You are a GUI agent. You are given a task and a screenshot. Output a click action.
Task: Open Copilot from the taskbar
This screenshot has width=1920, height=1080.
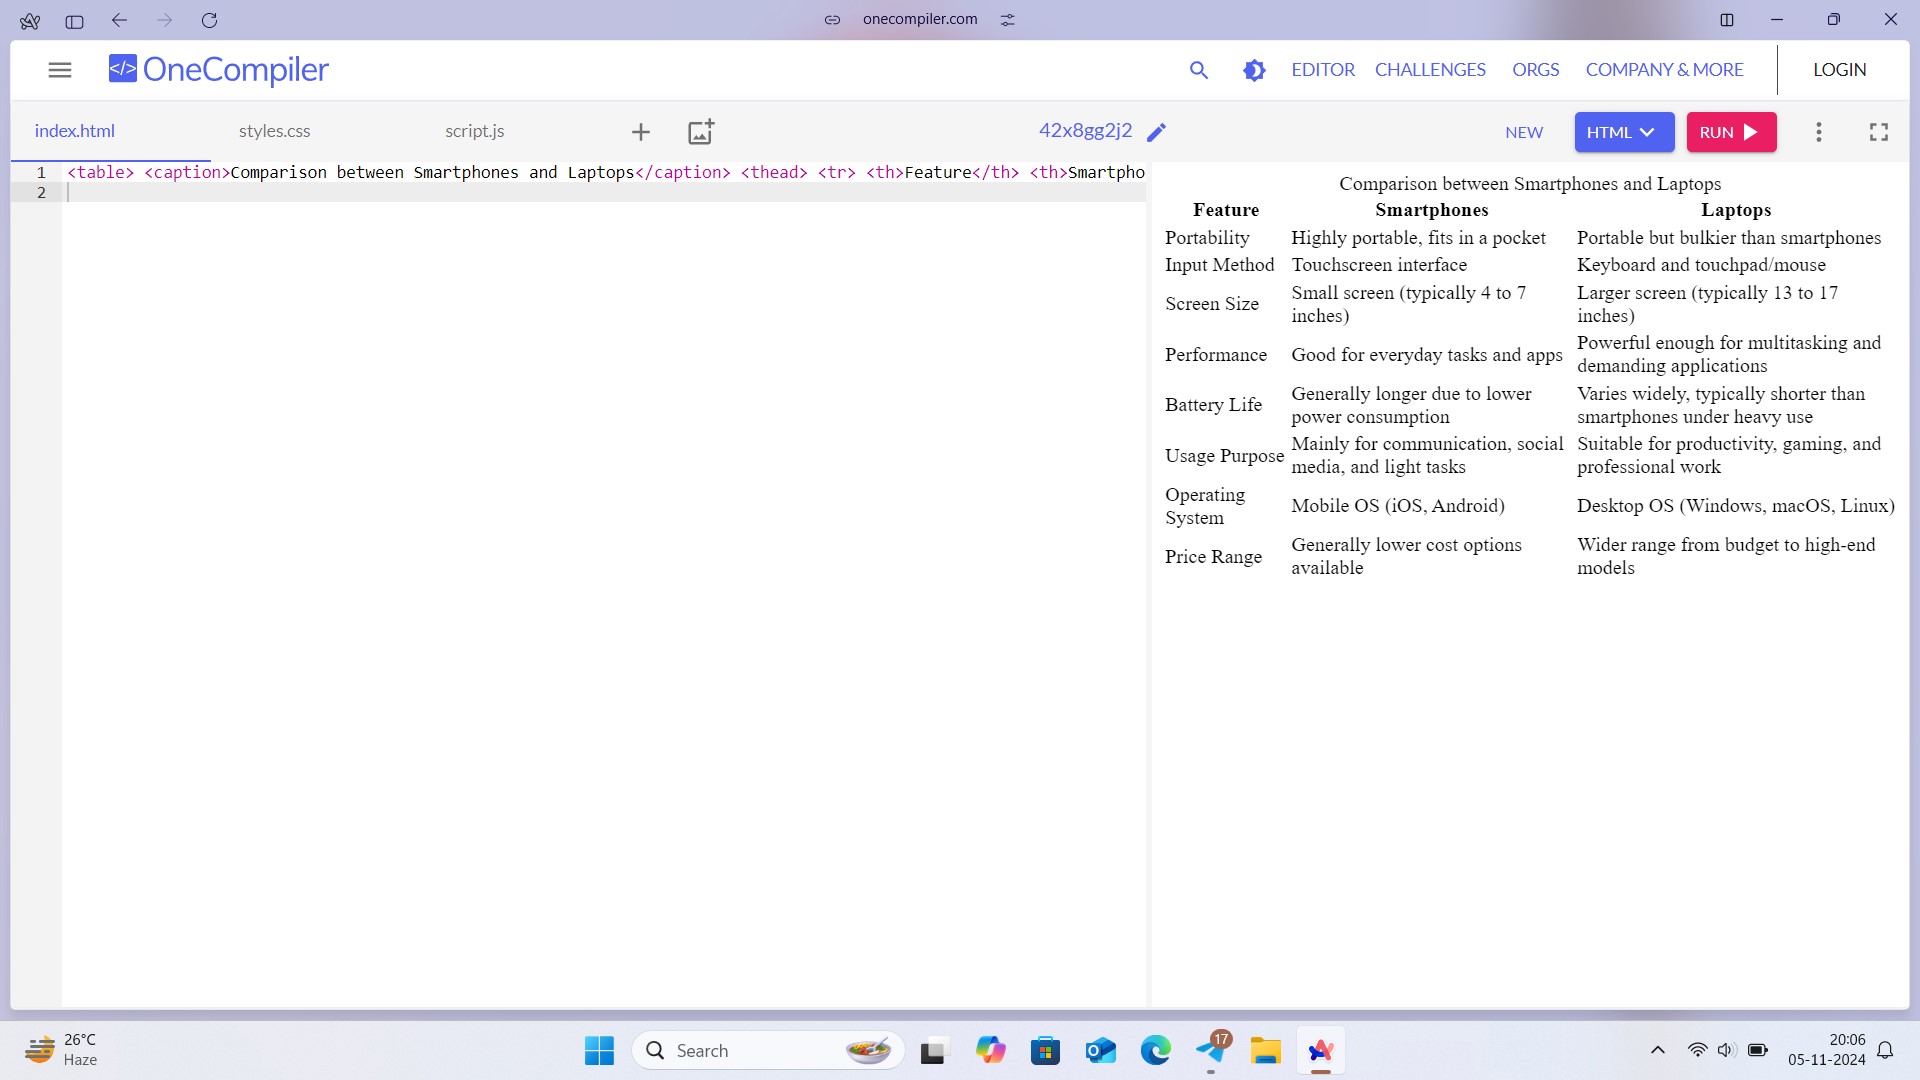point(991,1051)
